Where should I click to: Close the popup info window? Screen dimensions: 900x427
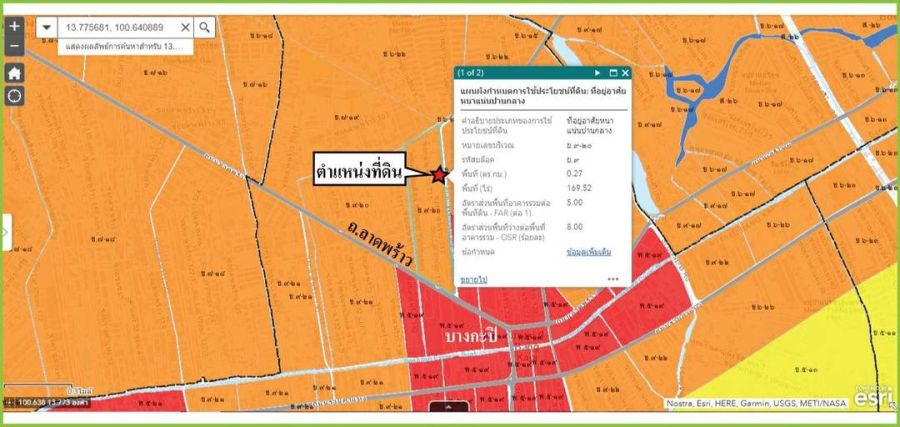point(625,73)
